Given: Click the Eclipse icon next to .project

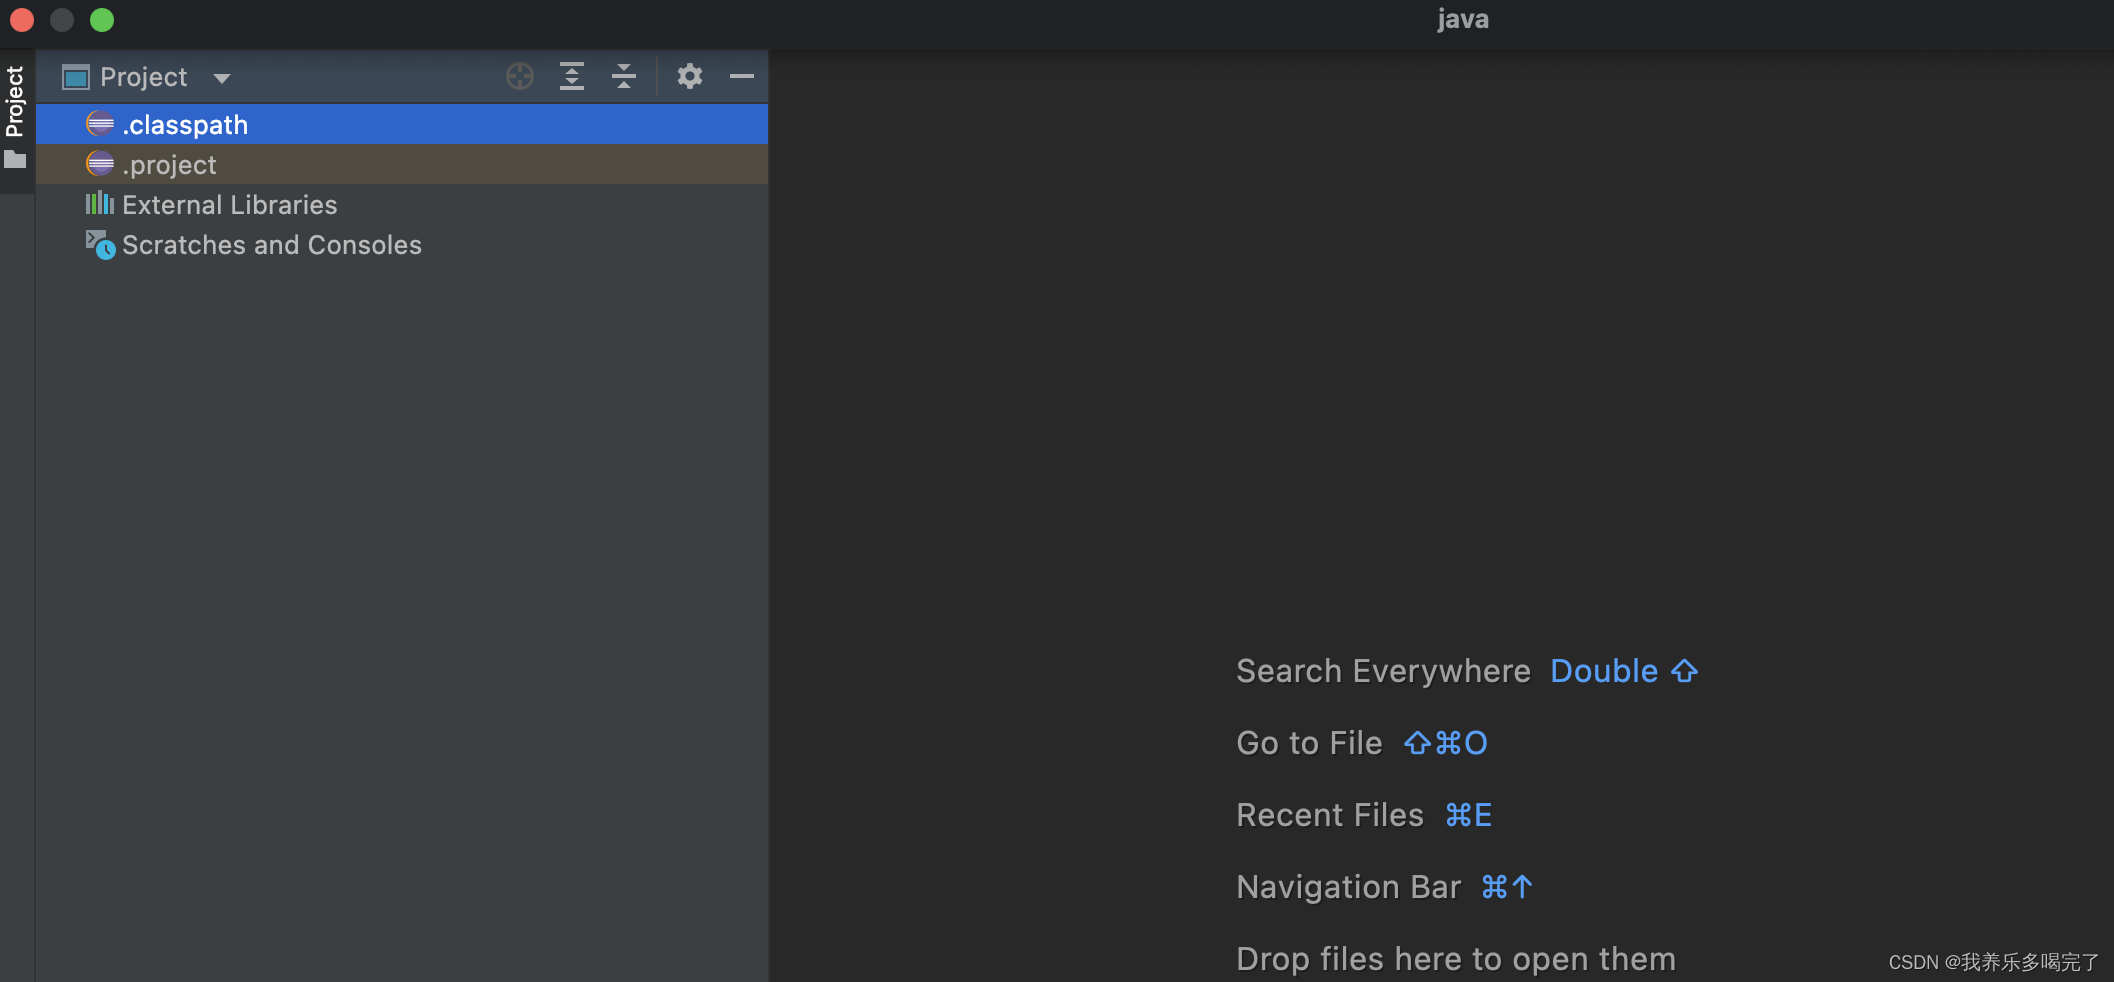Looking at the screenshot, I should [100, 163].
